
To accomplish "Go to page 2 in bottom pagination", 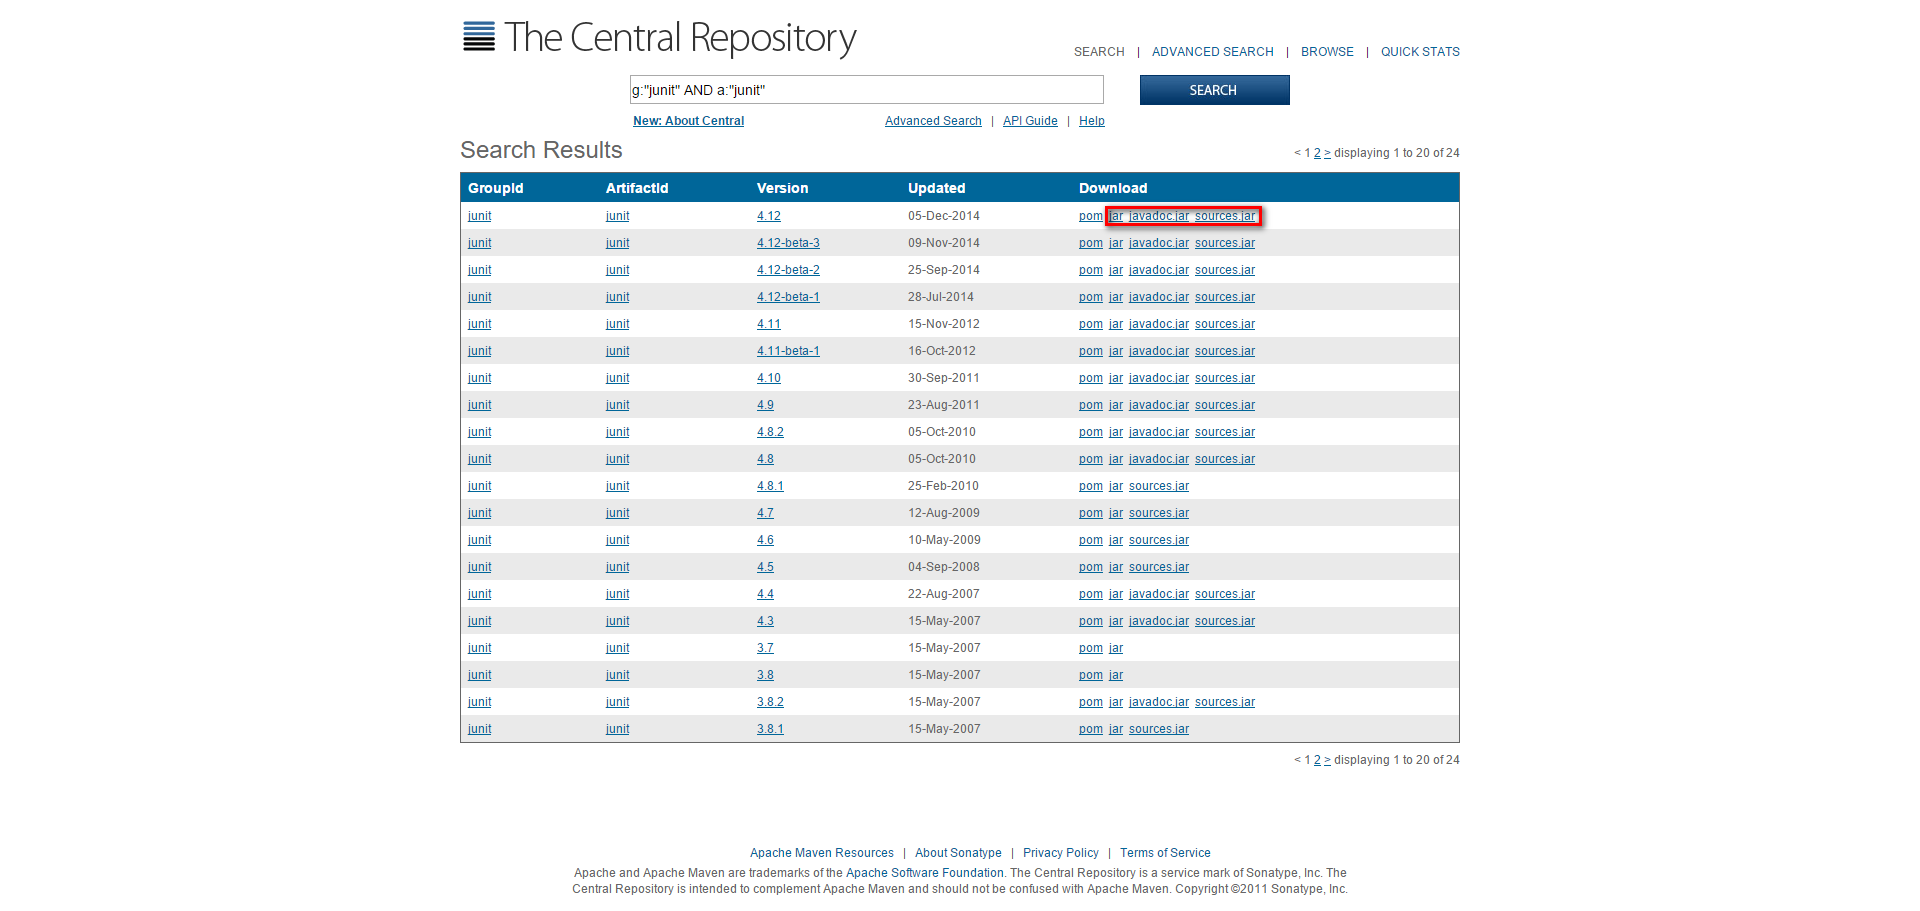I will click(1317, 760).
